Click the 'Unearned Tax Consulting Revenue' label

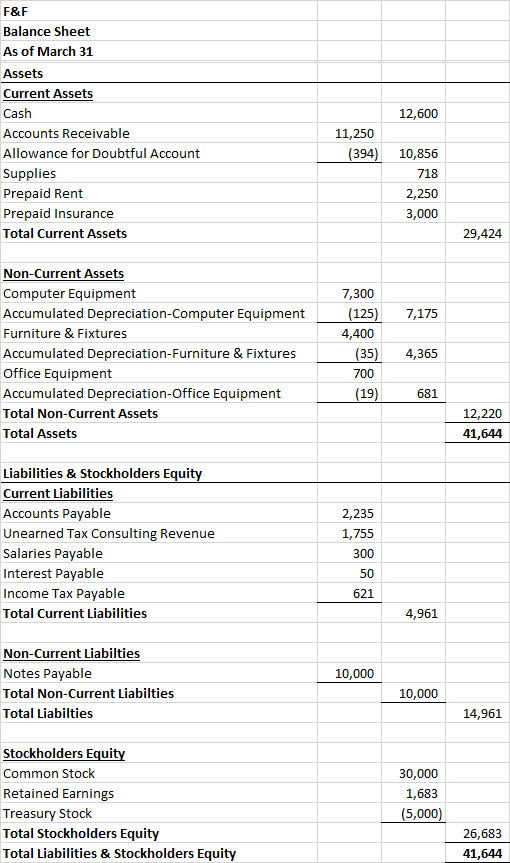(x=109, y=534)
